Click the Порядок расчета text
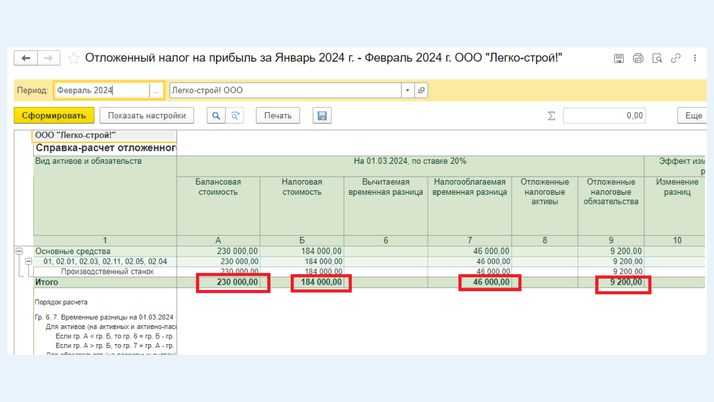Screen dimensions: 714x402 tap(61, 302)
